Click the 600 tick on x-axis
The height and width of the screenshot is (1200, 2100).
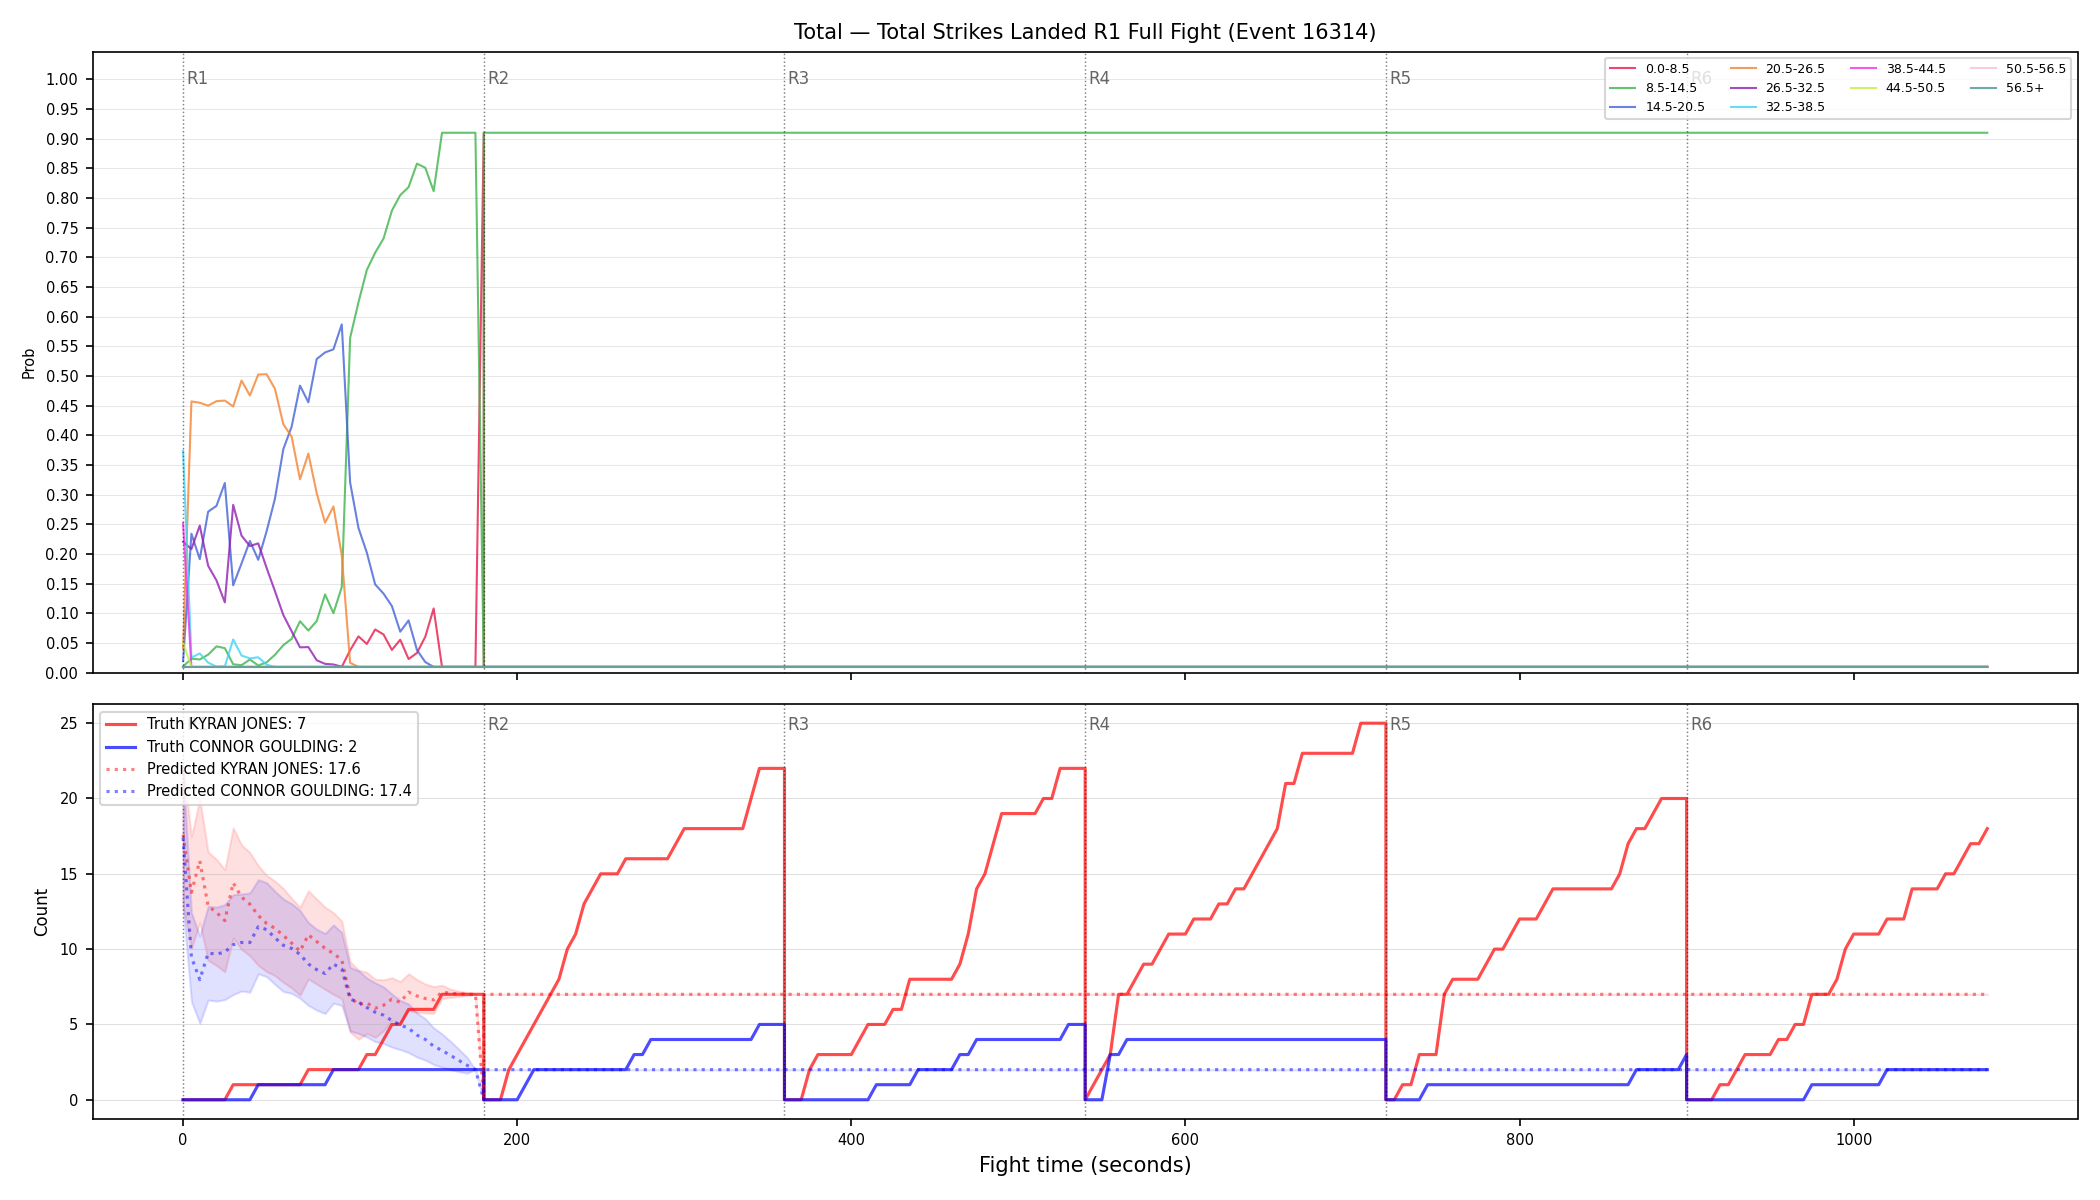click(1185, 1139)
